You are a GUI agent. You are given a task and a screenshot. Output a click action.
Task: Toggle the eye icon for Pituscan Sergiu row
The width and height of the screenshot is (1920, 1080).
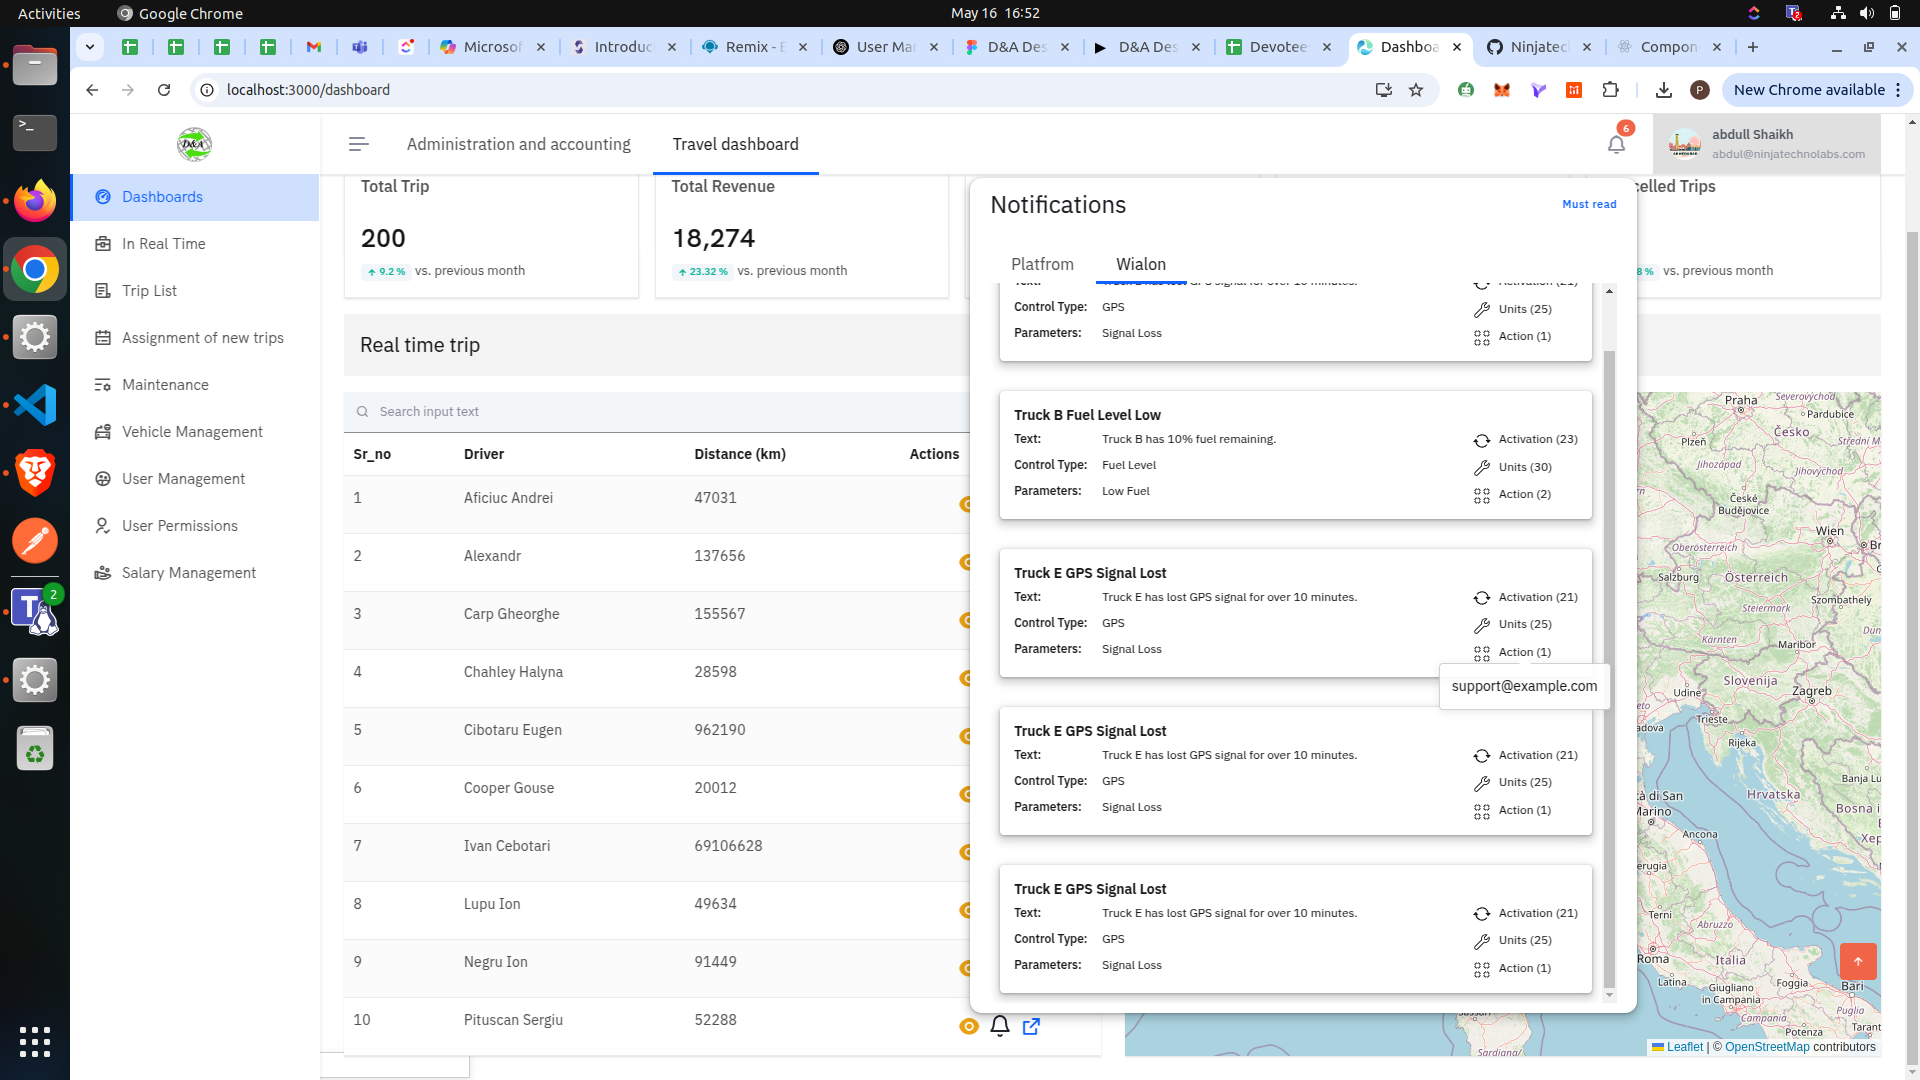point(968,1026)
